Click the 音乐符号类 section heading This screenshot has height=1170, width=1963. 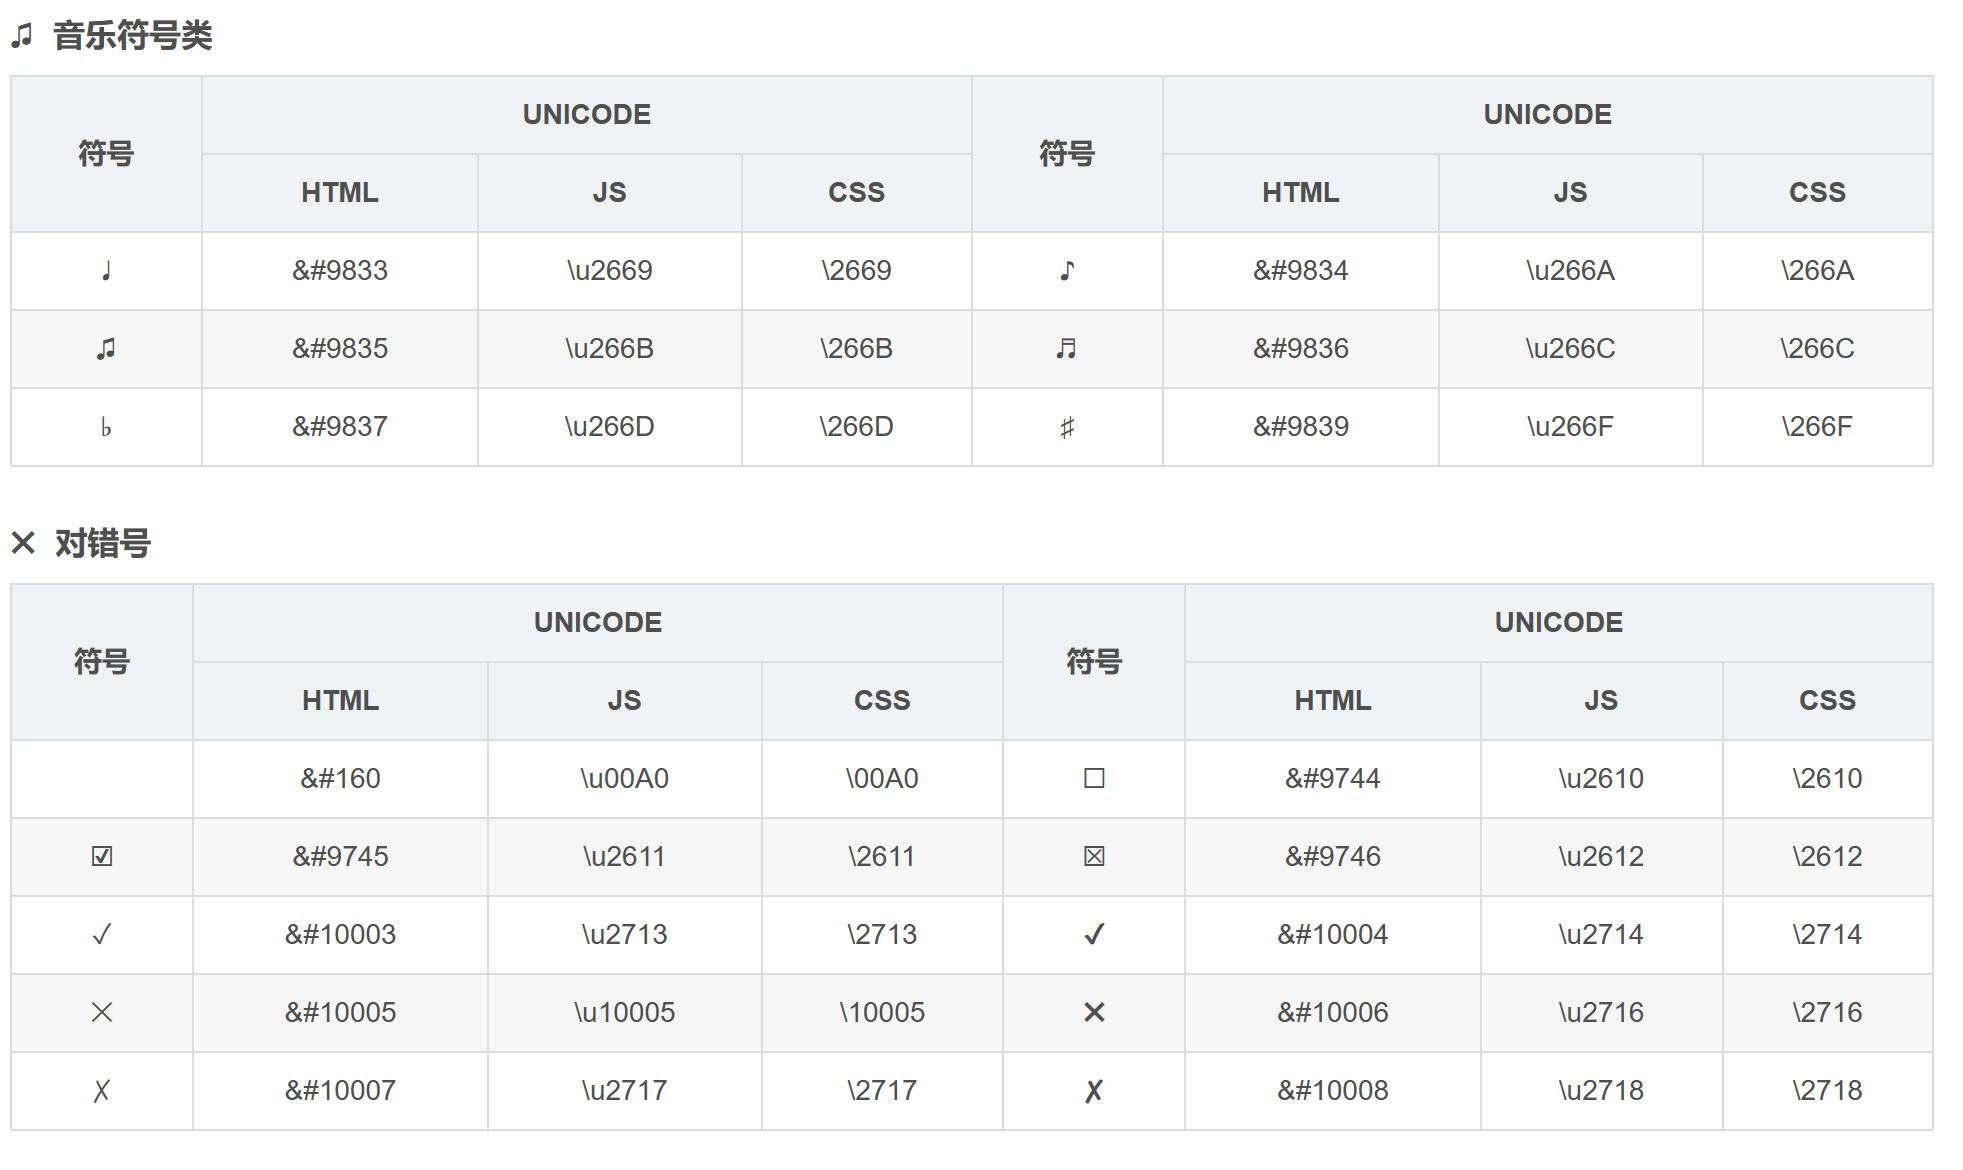point(133,36)
